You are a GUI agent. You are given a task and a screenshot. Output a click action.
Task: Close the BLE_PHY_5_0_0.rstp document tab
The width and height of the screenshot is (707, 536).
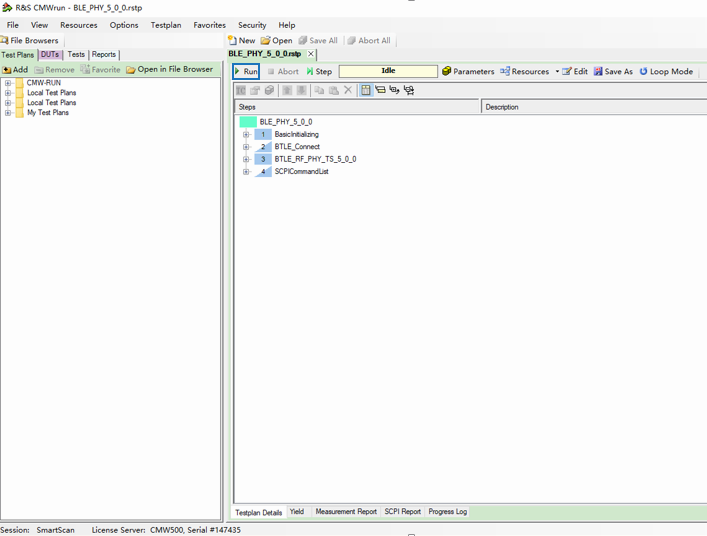[311, 54]
